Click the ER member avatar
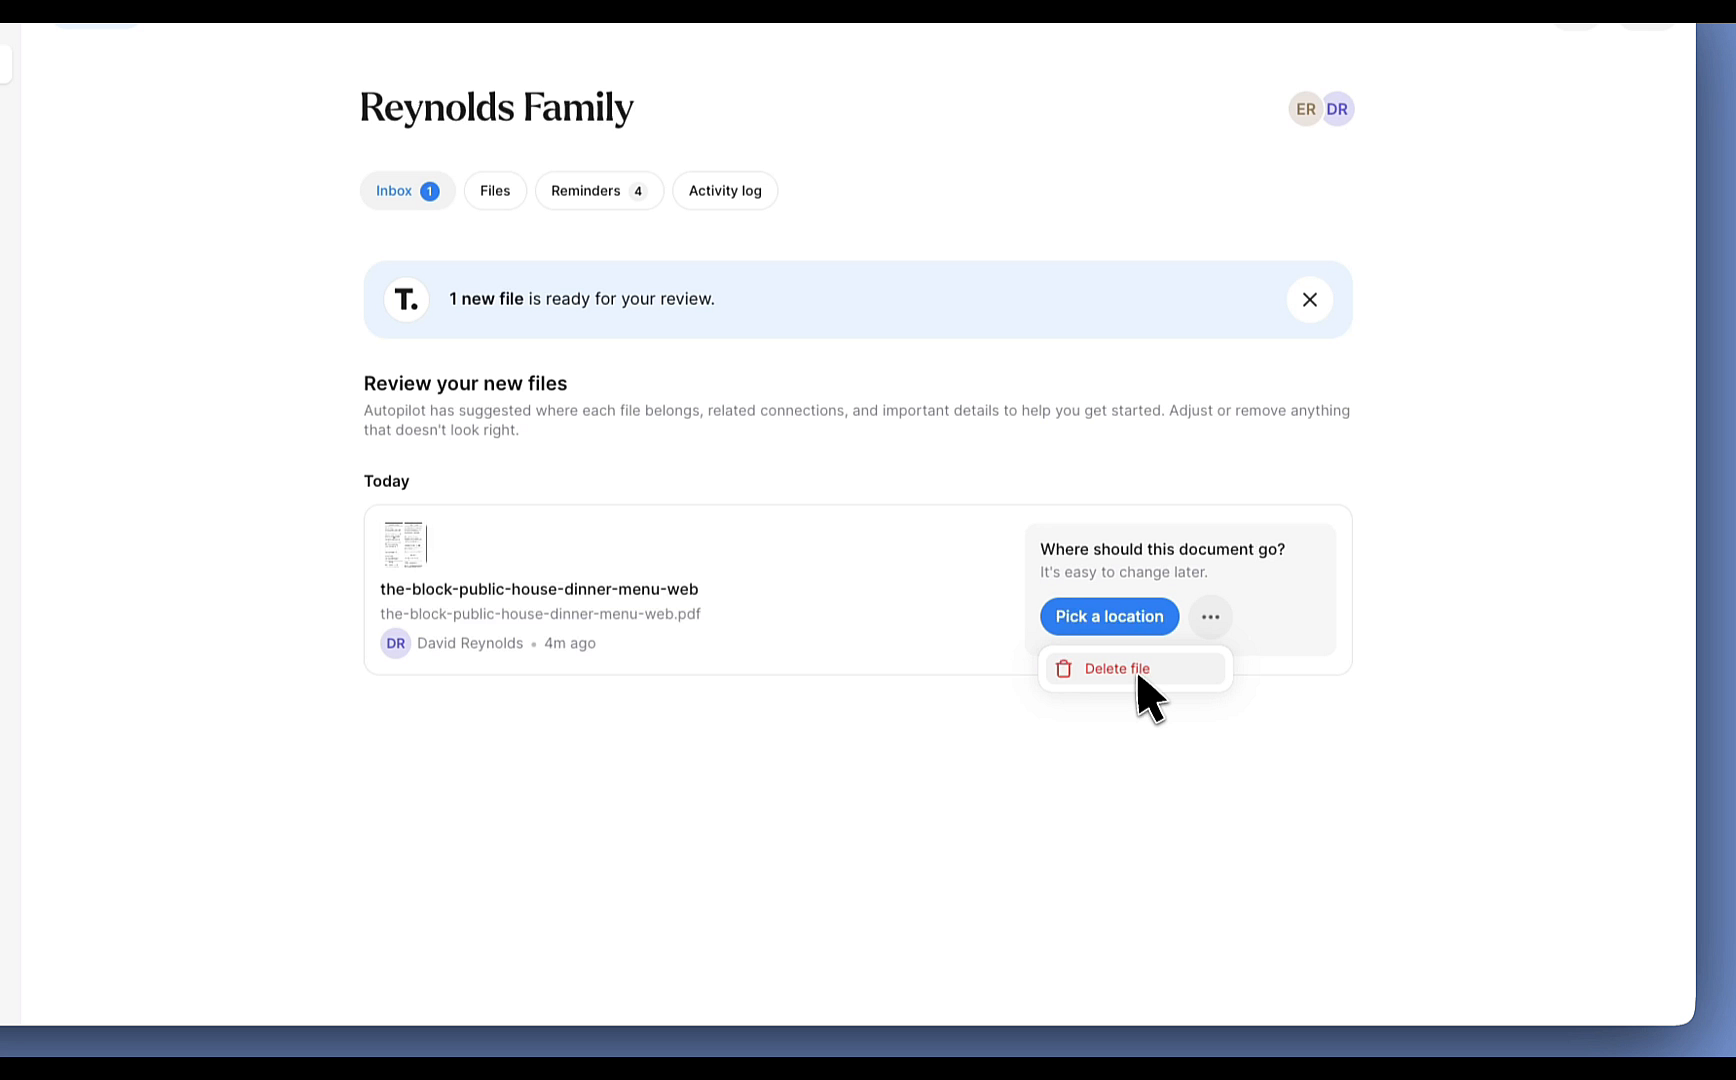This screenshot has width=1736, height=1080. tap(1305, 109)
